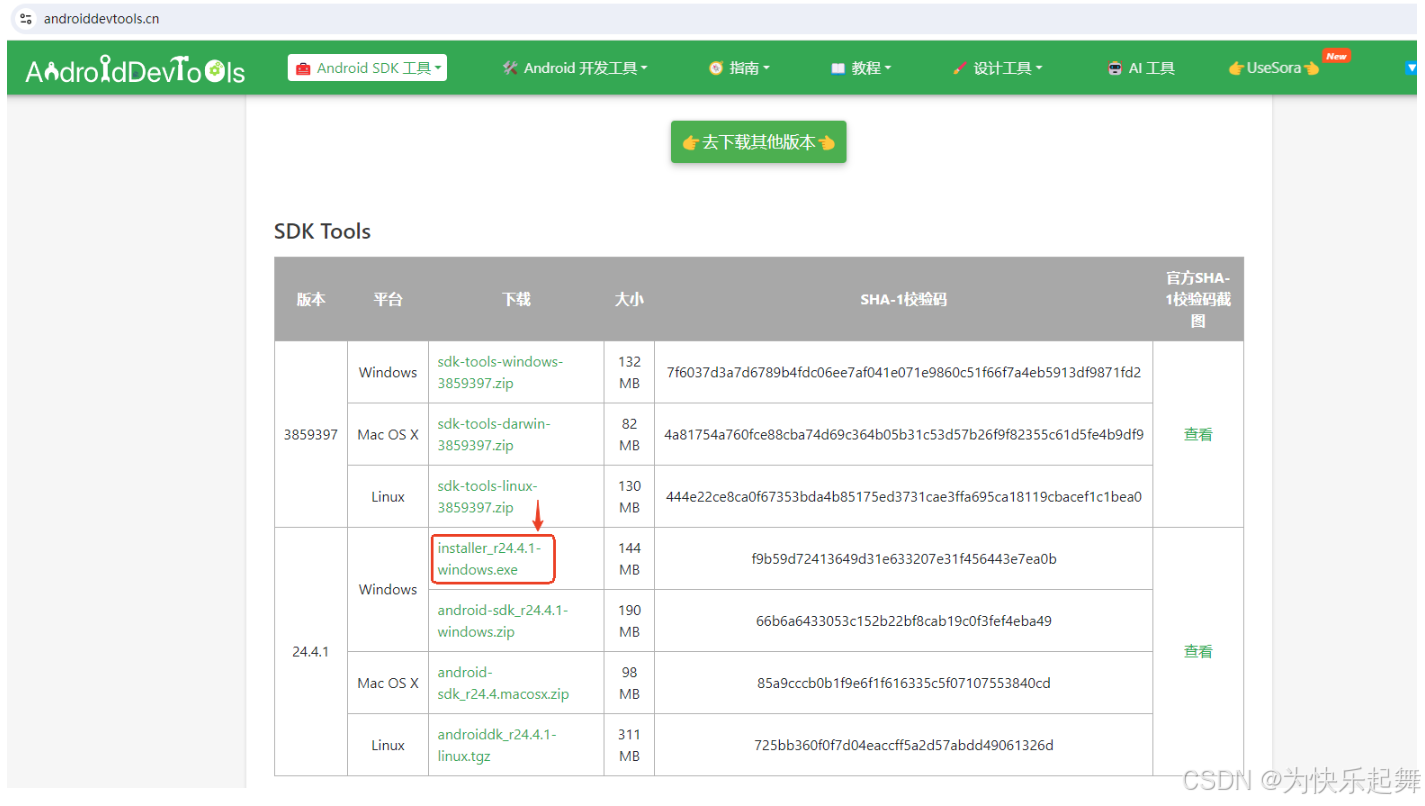Viewport: 1425px width, 806px height.
Task: Expand the Android 开发工具 menu
Action: click(575, 68)
